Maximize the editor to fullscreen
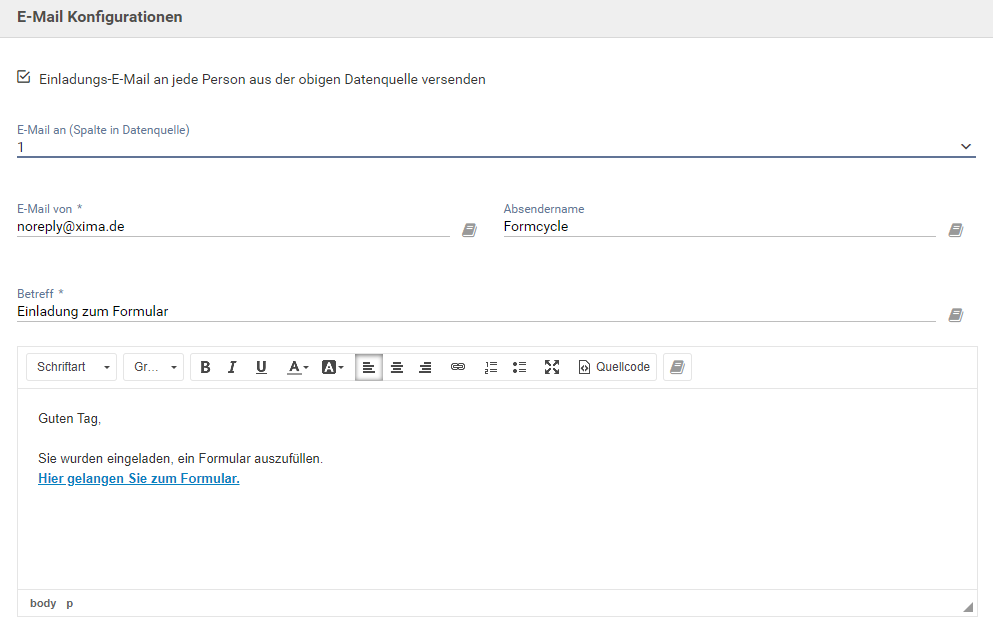Image resolution: width=993 pixels, height=638 pixels. click(x=551, y=367)
